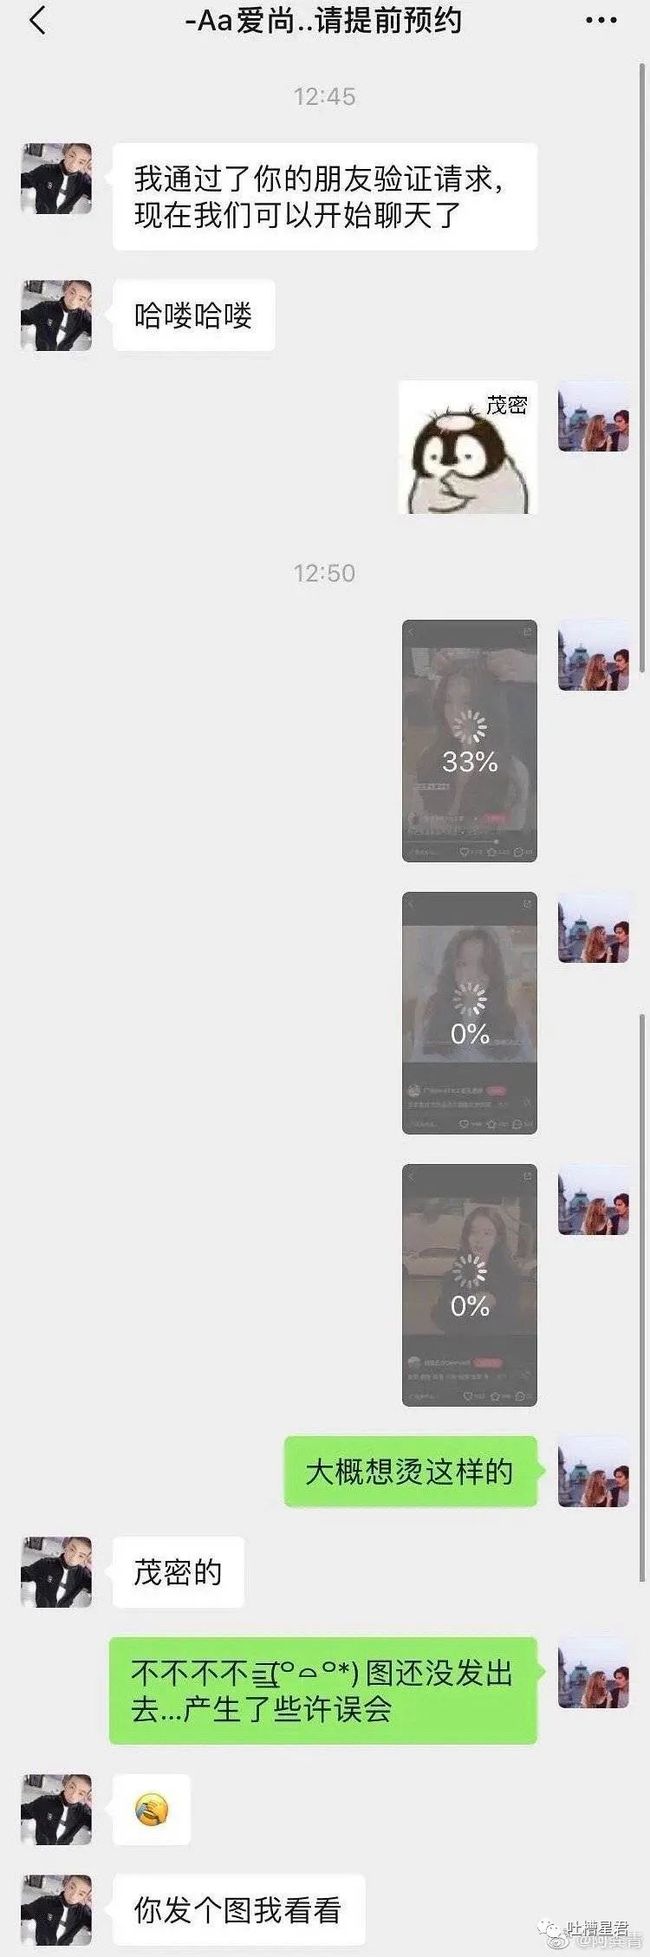650x1957 pixels.
Task: Tap the chat title -Aa爱尚..请提前预约
Action: (x=324, y=21)
